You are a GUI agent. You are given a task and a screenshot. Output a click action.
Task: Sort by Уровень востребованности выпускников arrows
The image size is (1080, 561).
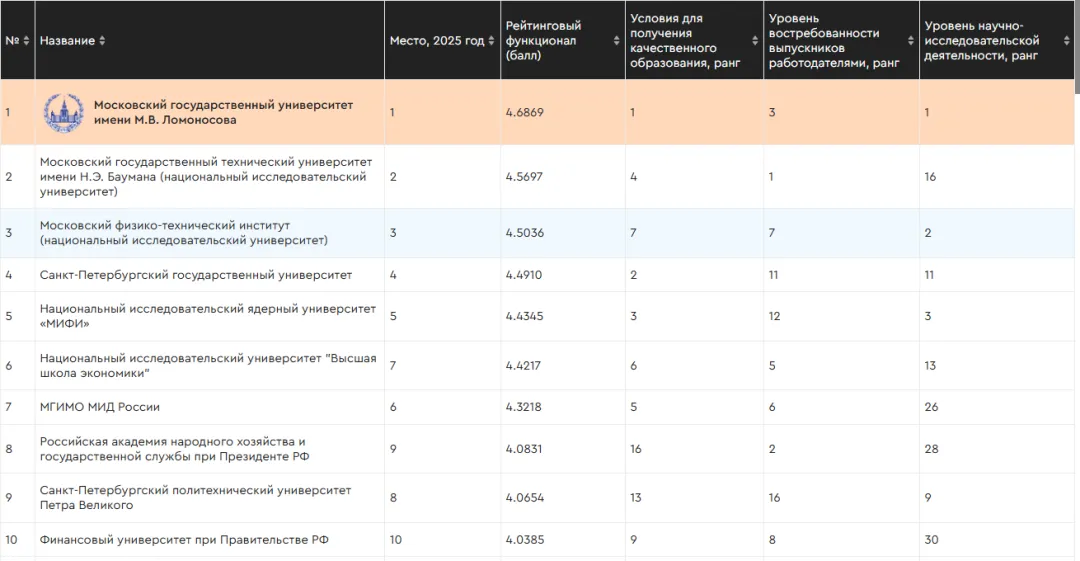coord(911,41)
